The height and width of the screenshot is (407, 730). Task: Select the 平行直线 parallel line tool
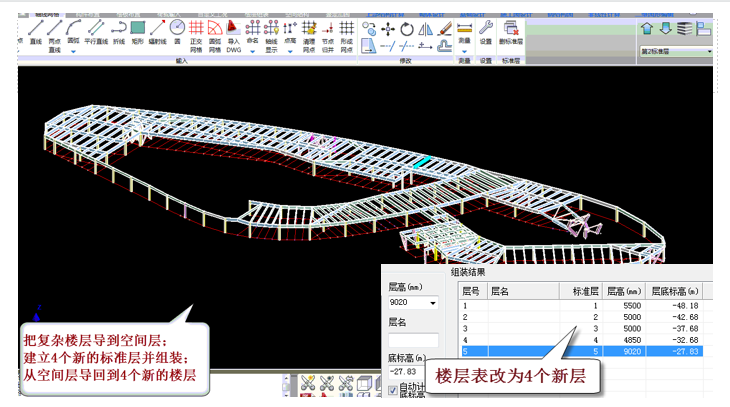[x=96, y=32]
